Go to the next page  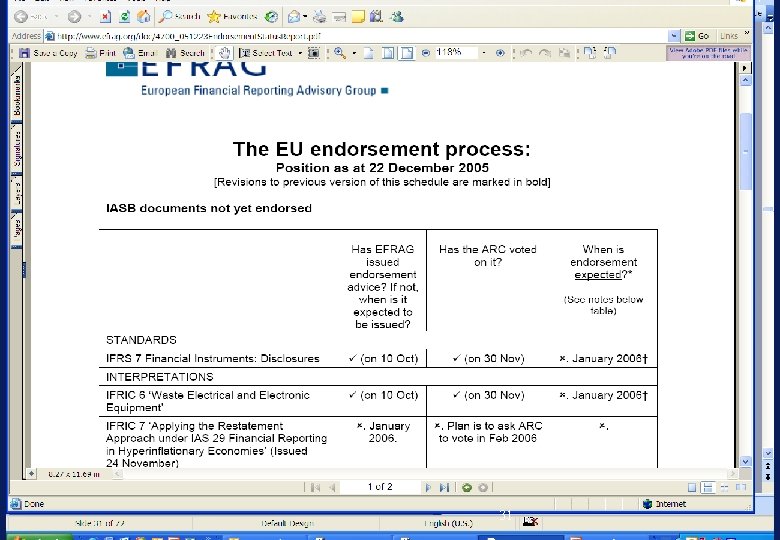(428, 488)
